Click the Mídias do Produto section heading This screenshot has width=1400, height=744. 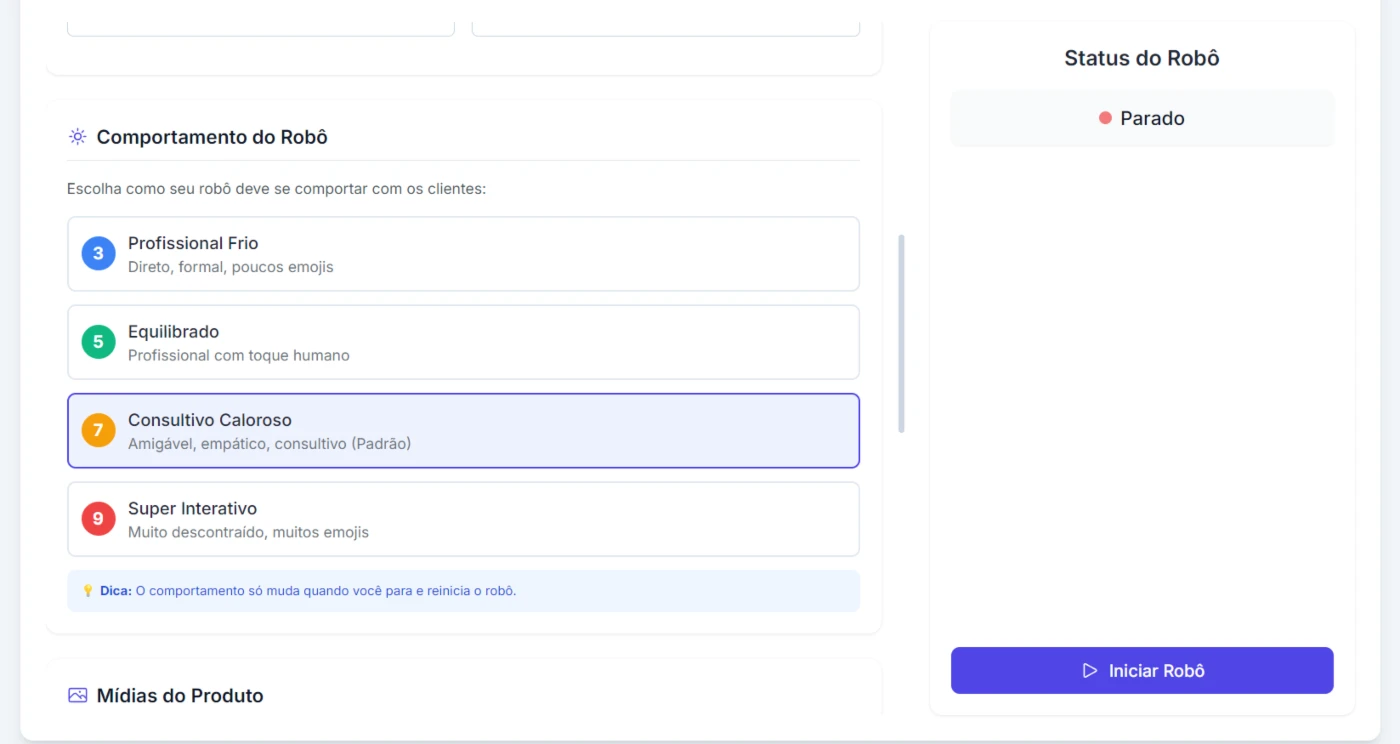pos(180,695)
